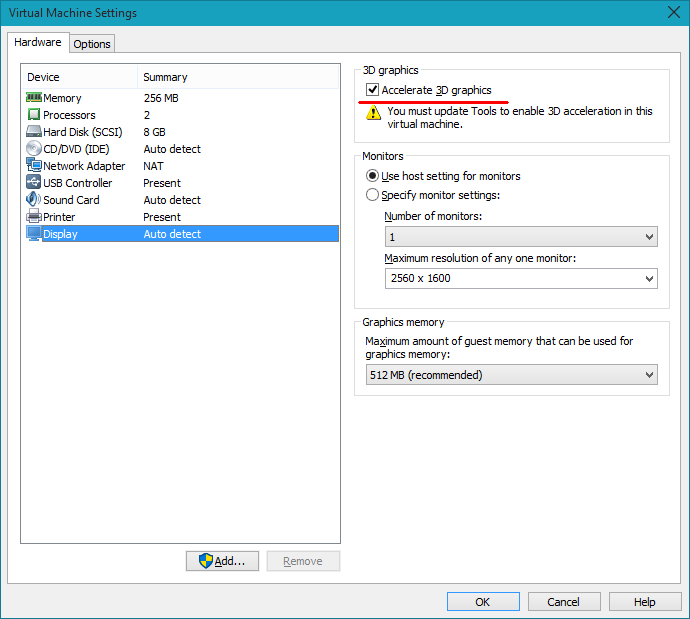690x619 pixels.
Task: Open Maximum resolution dropdown showing 2560 x 1600
Action: (x=521, y=278)
